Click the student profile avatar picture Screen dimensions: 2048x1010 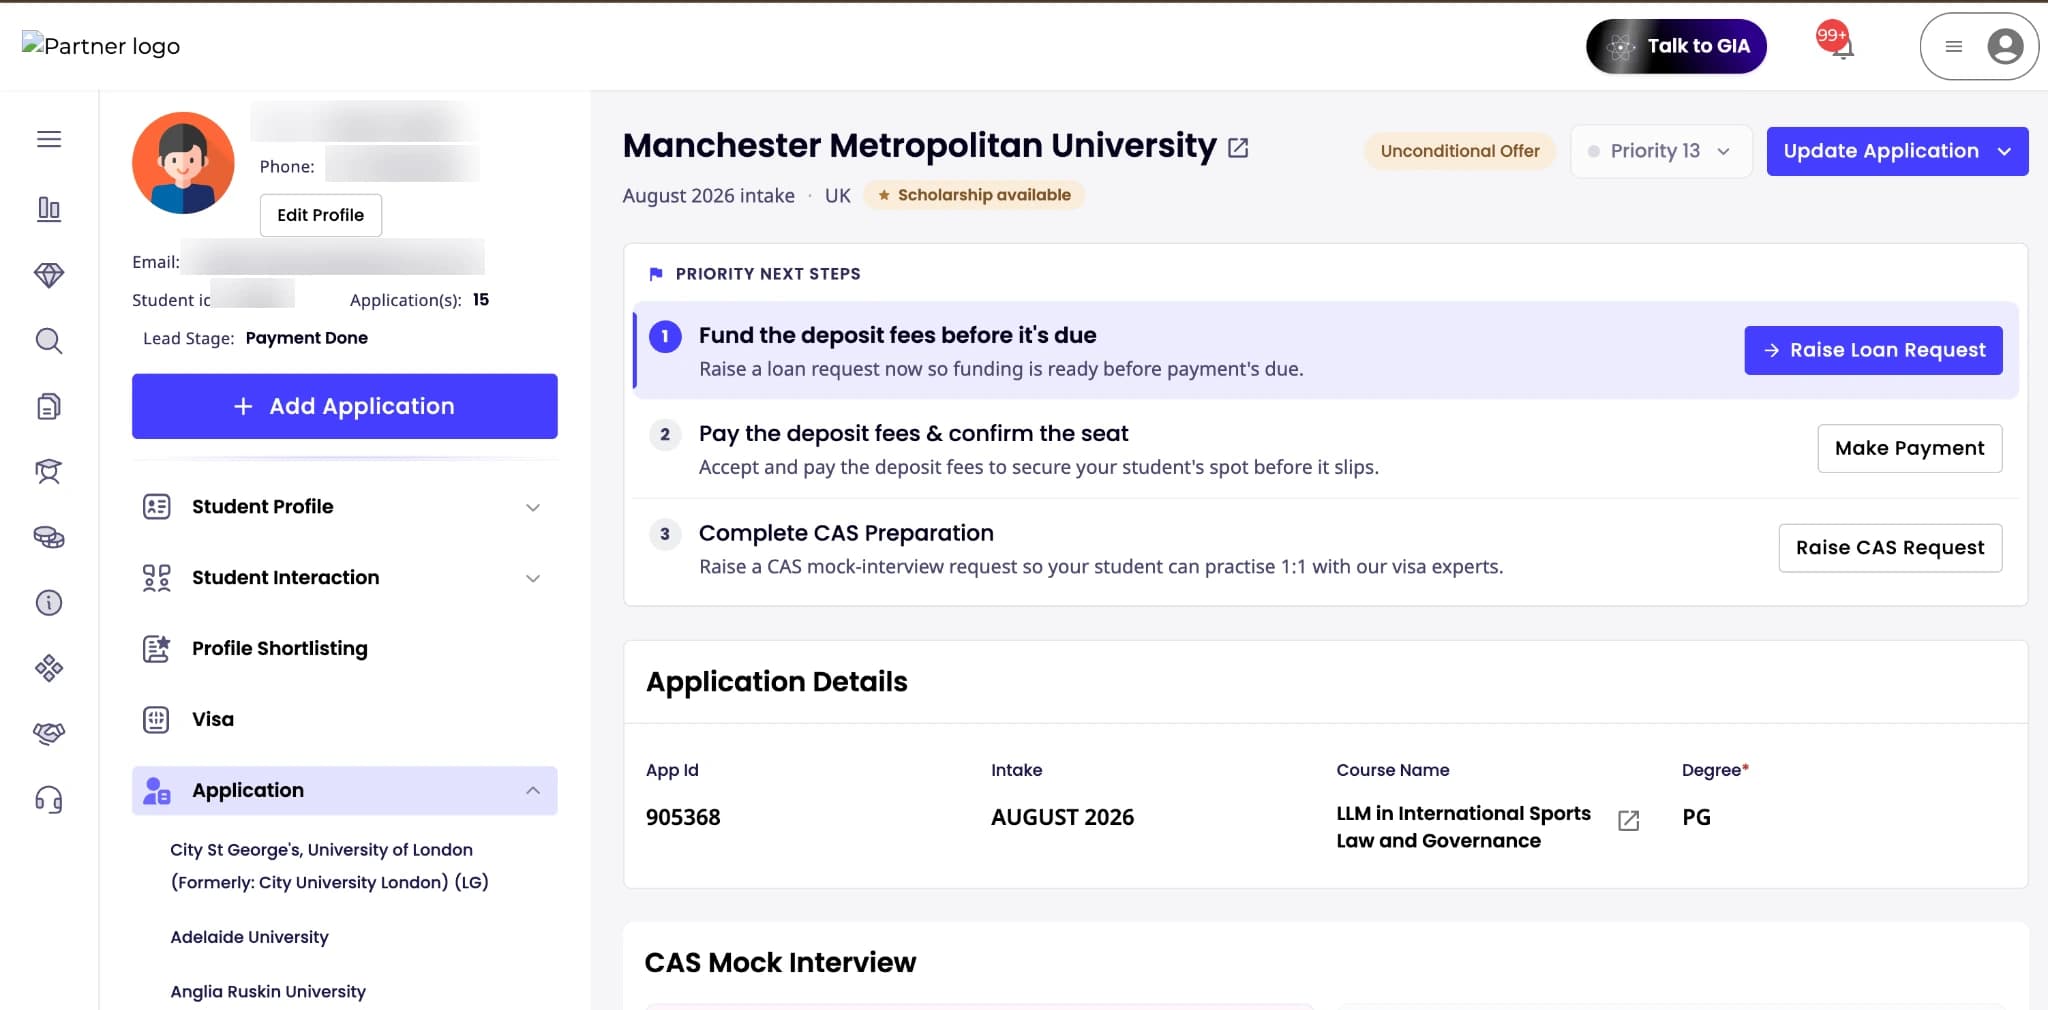pos(183,163)
